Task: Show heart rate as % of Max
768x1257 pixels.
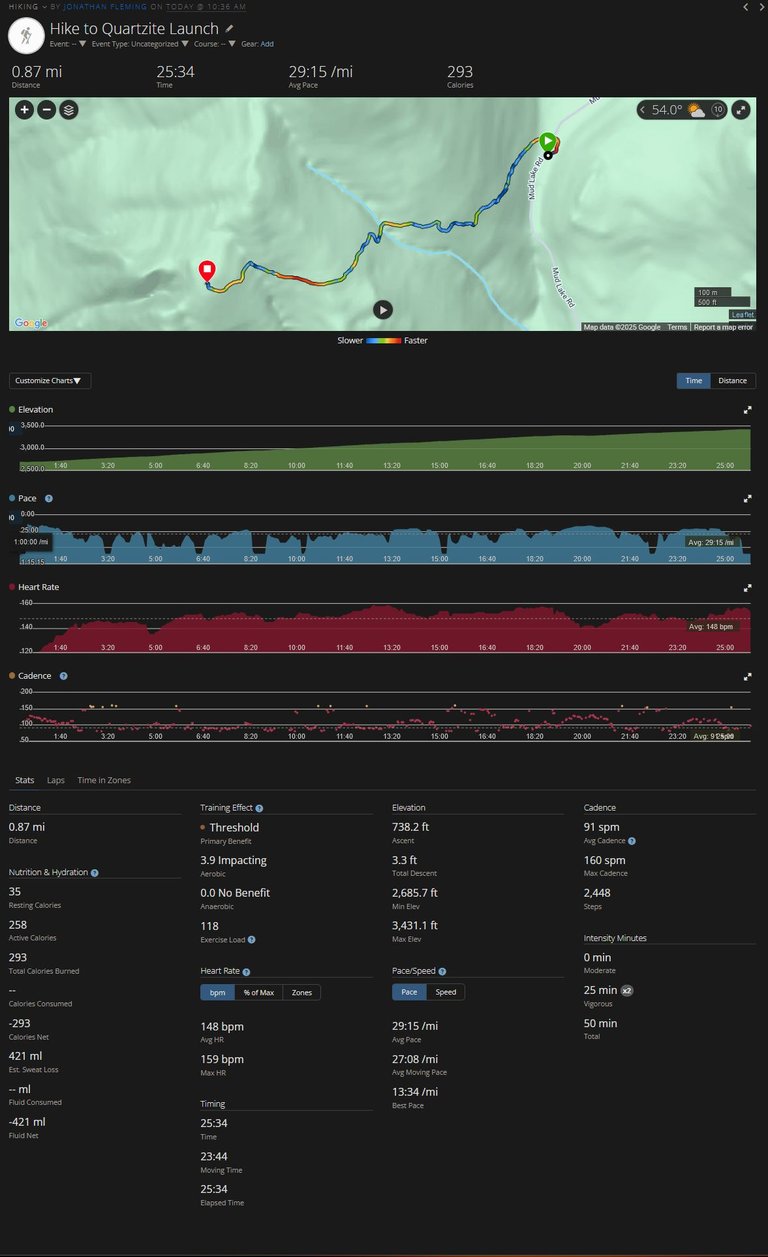Action: coord(259,992)
